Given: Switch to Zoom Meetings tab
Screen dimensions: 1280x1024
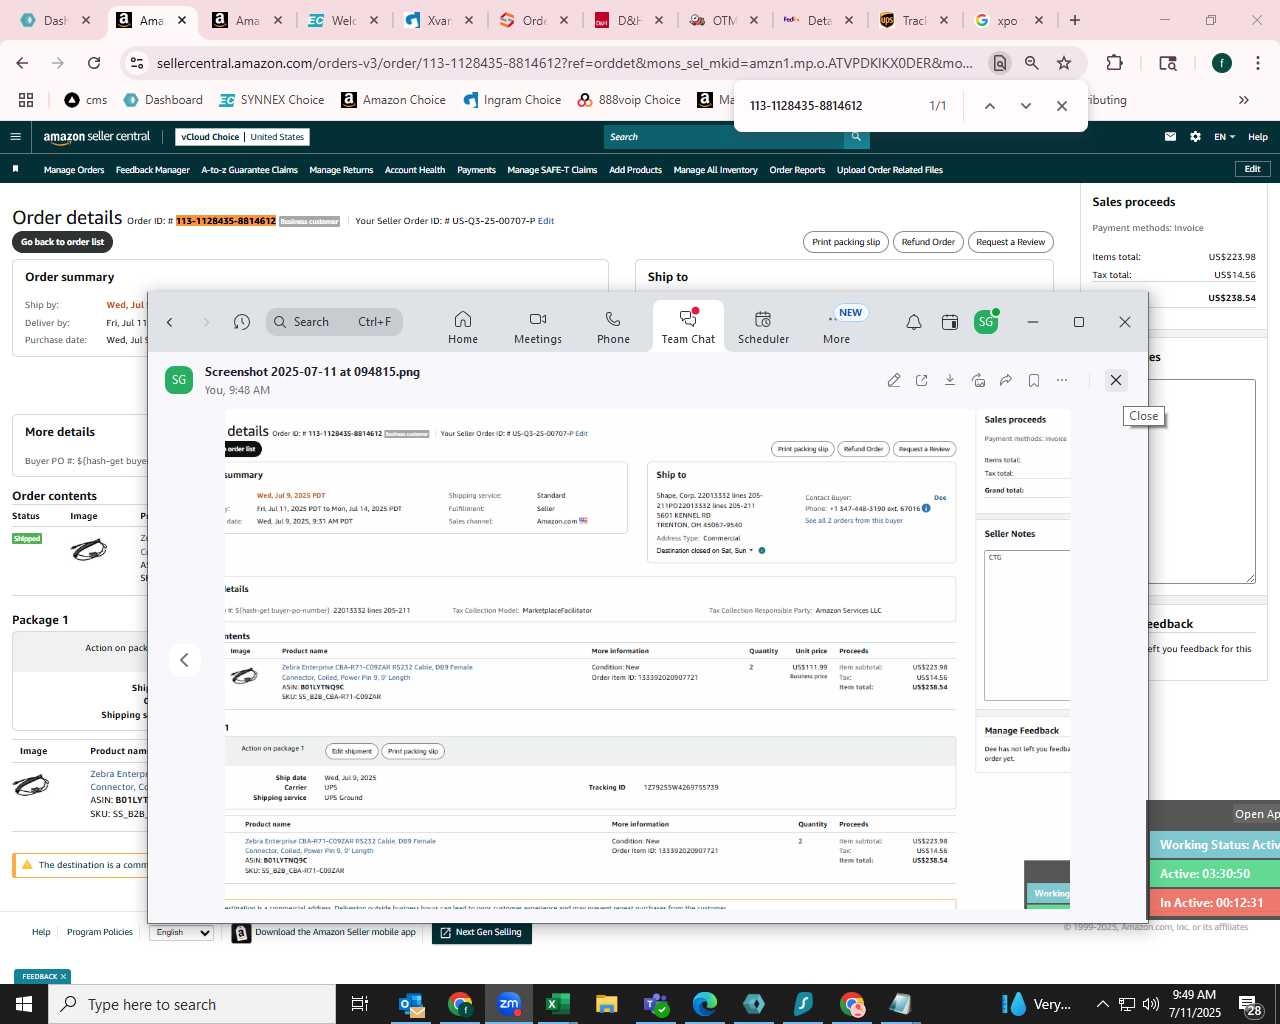Looking at the screenshot, I should [538, 327].
